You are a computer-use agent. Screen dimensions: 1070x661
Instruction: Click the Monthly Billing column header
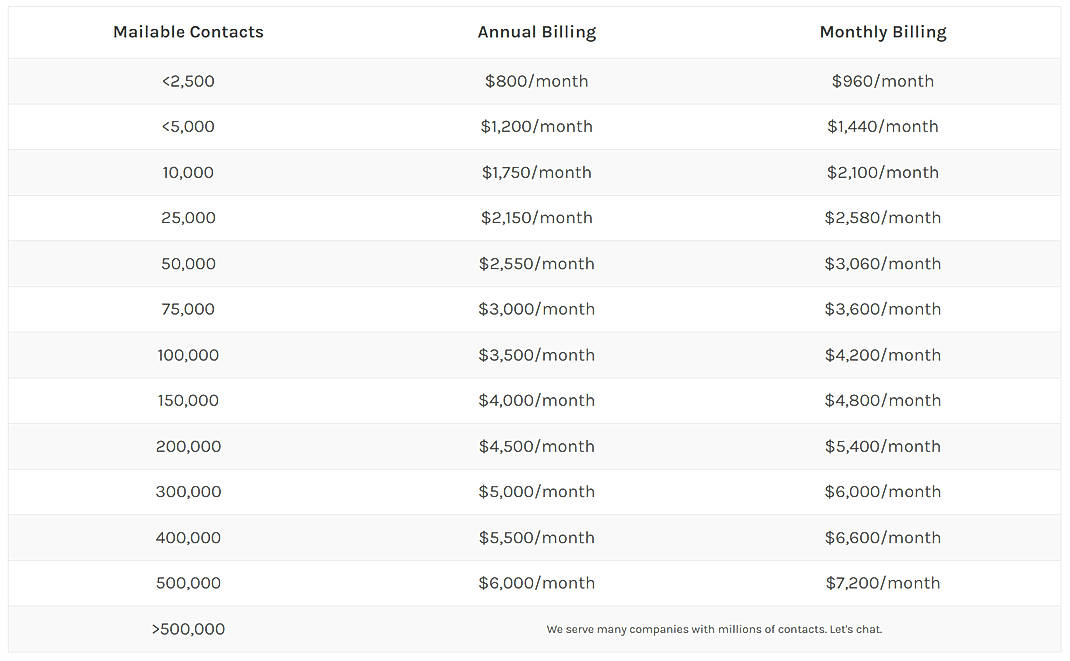[882, 32]
